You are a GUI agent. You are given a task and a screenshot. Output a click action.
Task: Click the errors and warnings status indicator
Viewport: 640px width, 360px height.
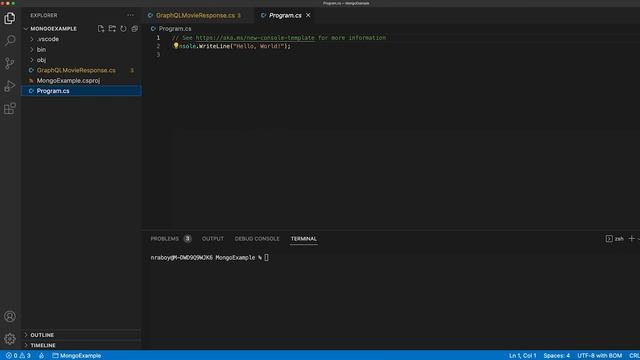[x=18, y=356]
